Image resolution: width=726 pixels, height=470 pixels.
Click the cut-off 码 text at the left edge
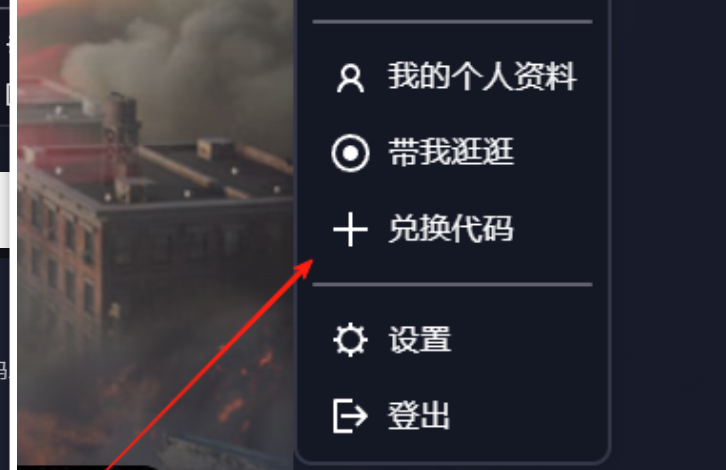click(x=3, y=370)
